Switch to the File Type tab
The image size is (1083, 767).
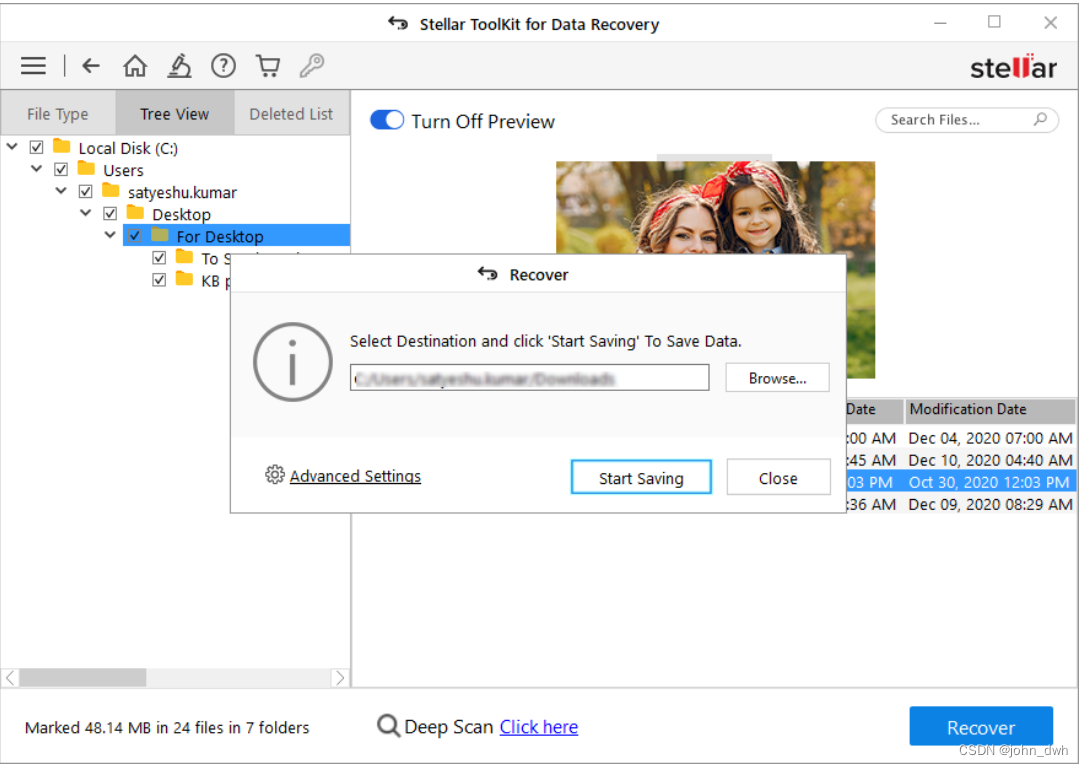[x=58, y=112]
